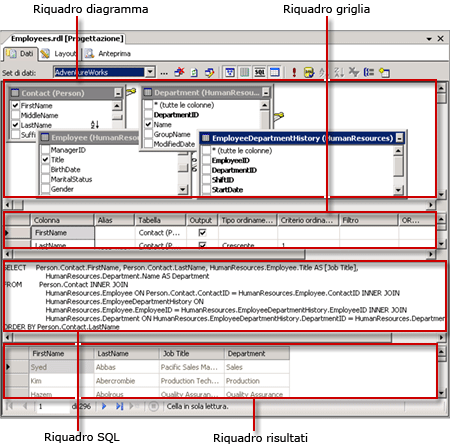Click the Employee table scroll-down arrow
450x447 pixels.
[182, 190]
